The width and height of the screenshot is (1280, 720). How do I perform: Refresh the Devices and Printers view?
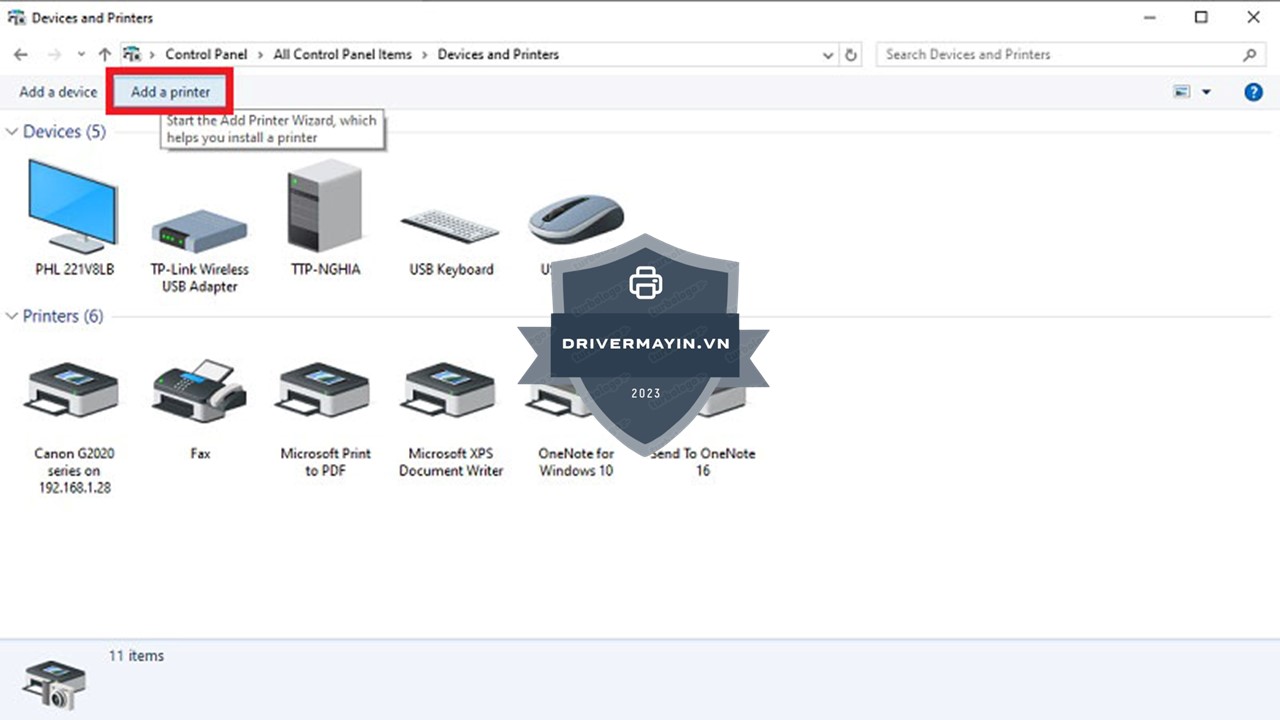[x=851, y=55]
